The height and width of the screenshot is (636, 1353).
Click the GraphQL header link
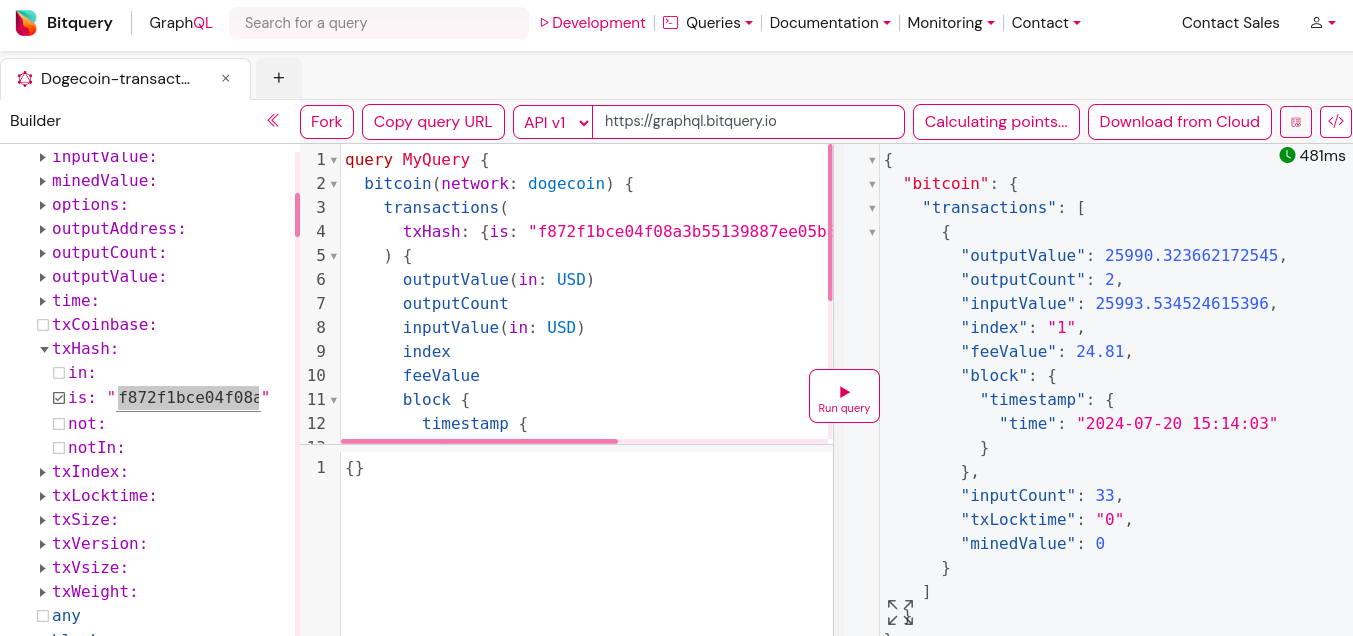click(181, 23)
